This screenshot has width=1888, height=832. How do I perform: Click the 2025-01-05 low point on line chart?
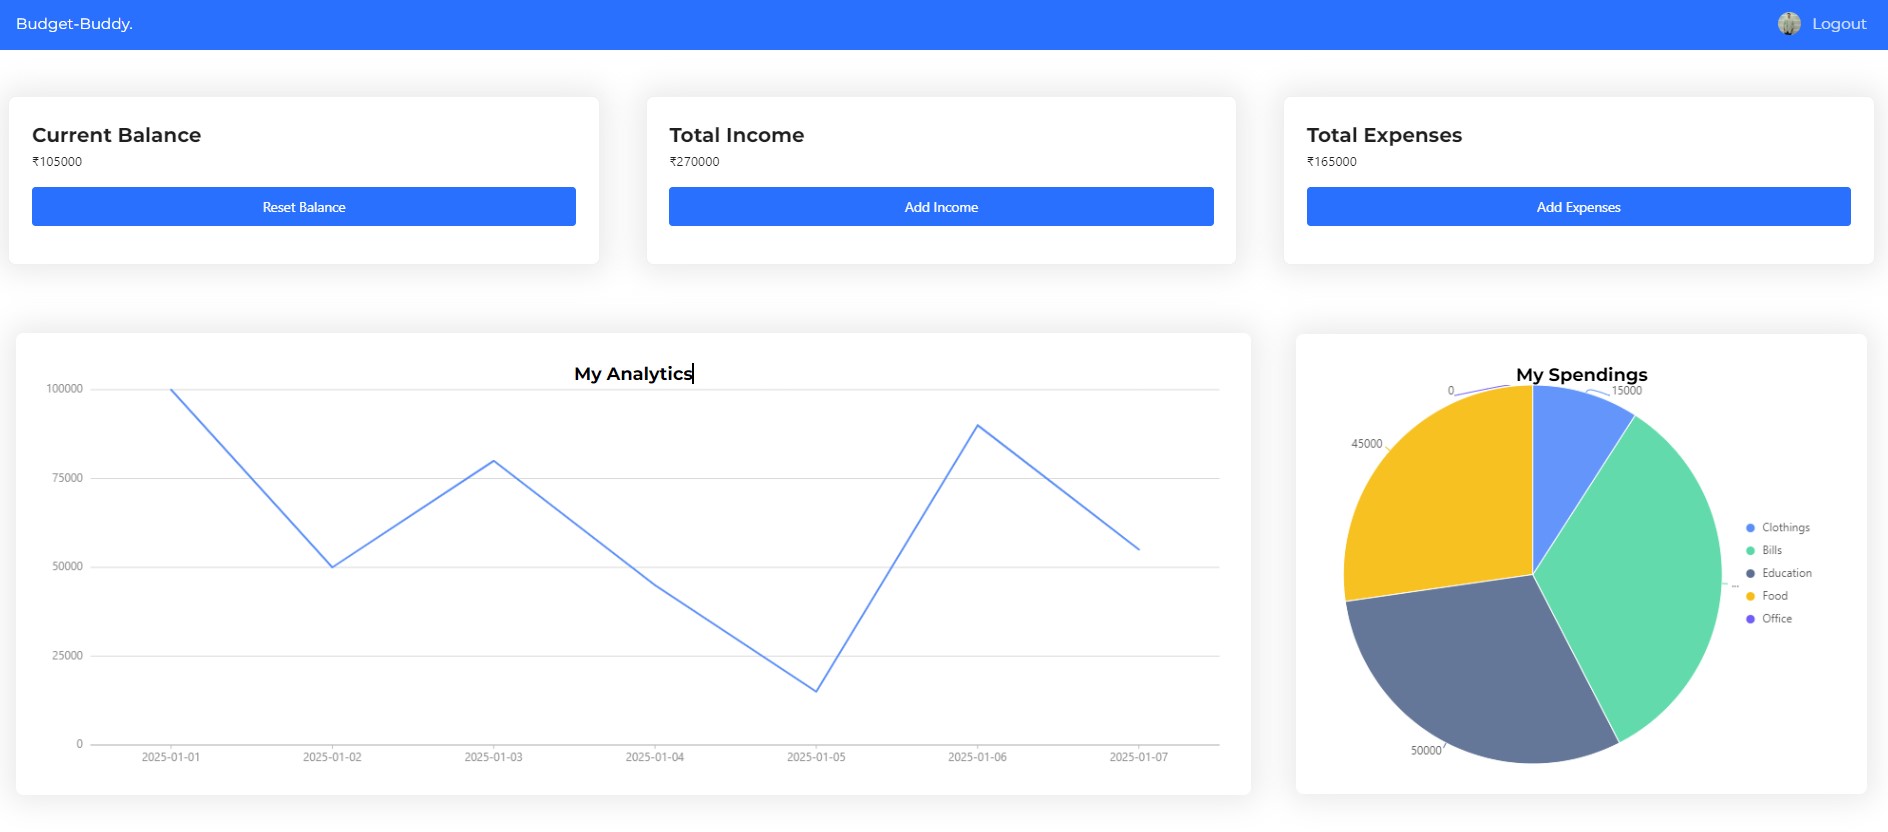816,691
